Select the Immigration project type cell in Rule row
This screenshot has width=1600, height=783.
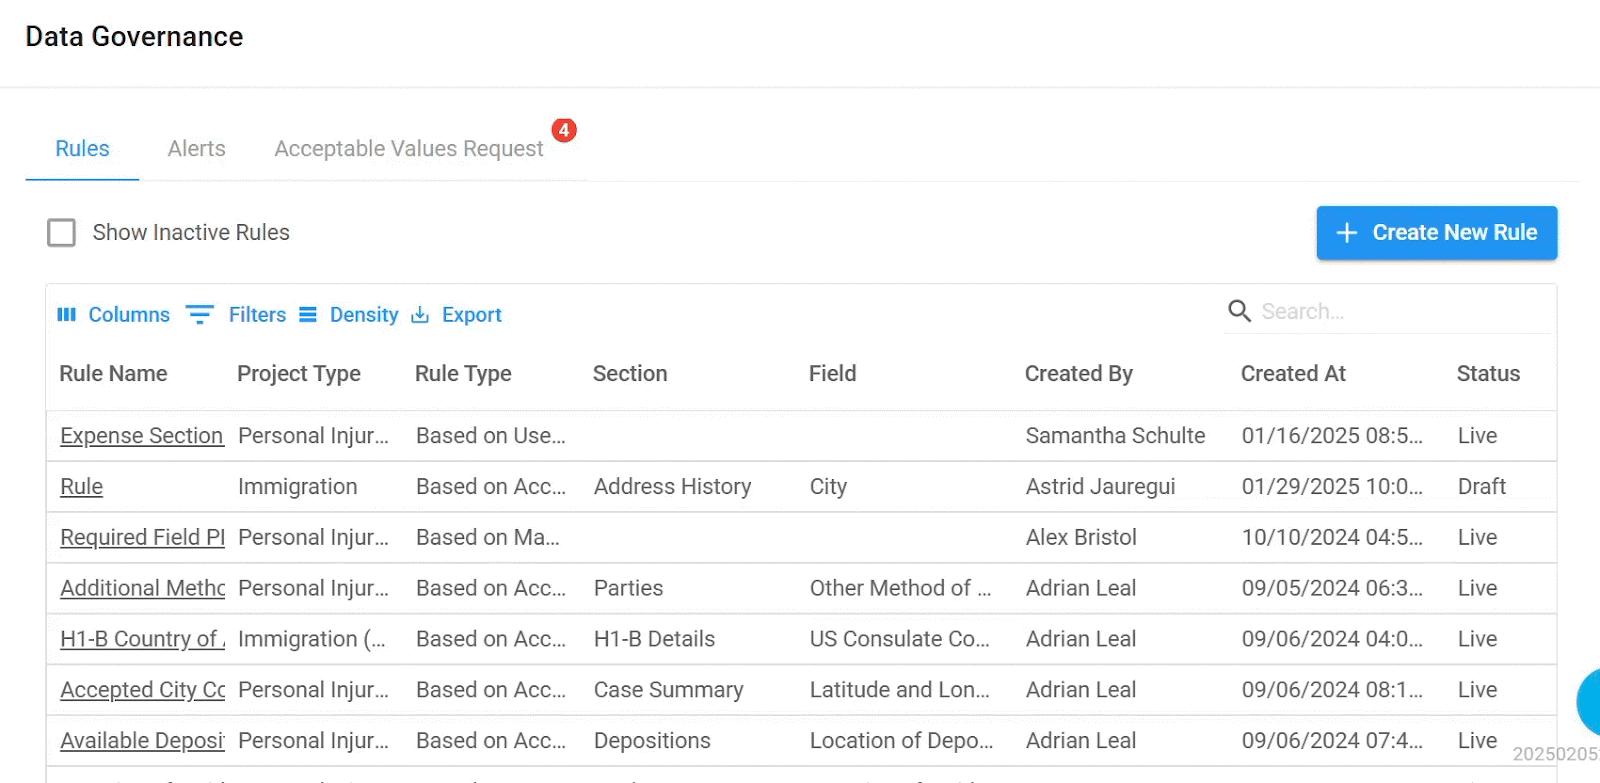(x=298, y=487)
